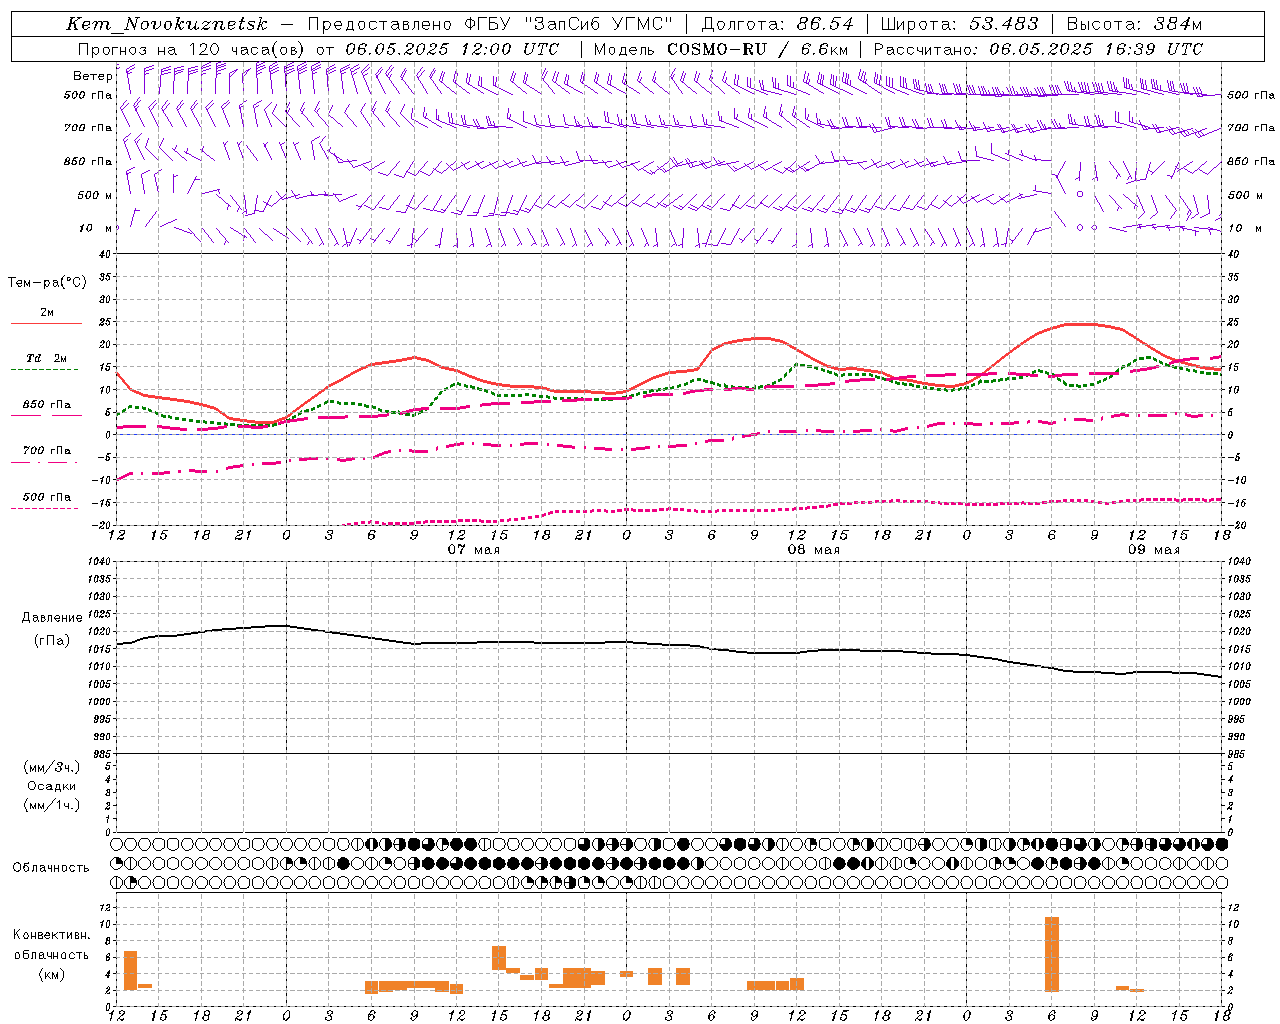Click the '09 мая' date label
The height and width of the screenshot is (1024, 1280).
click(1153, 550)
